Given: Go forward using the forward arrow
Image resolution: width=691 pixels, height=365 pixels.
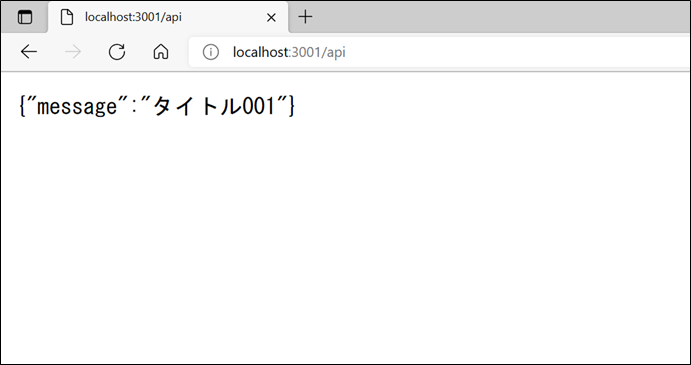Looking at the screenshot, I should 73,52.
